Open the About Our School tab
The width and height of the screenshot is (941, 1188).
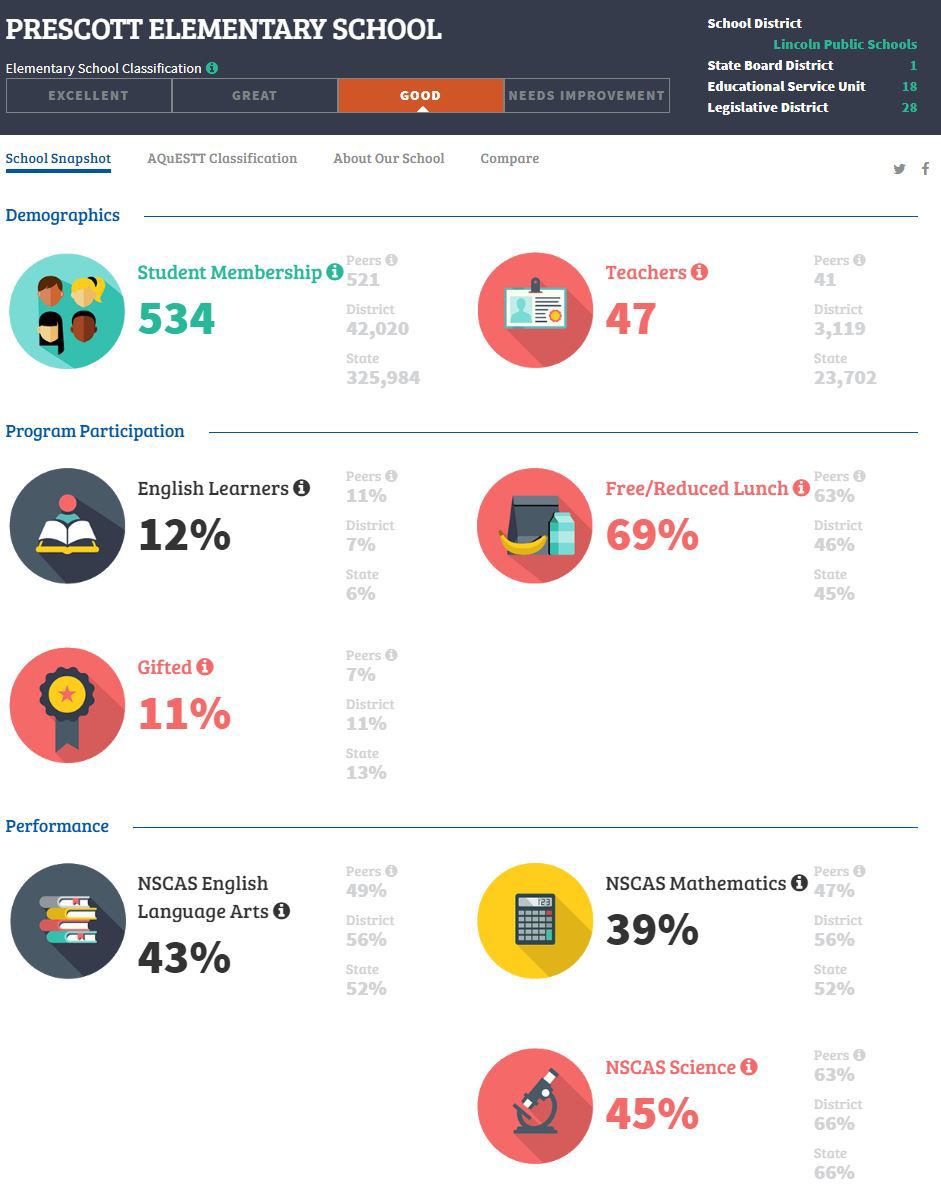[389, 158]
